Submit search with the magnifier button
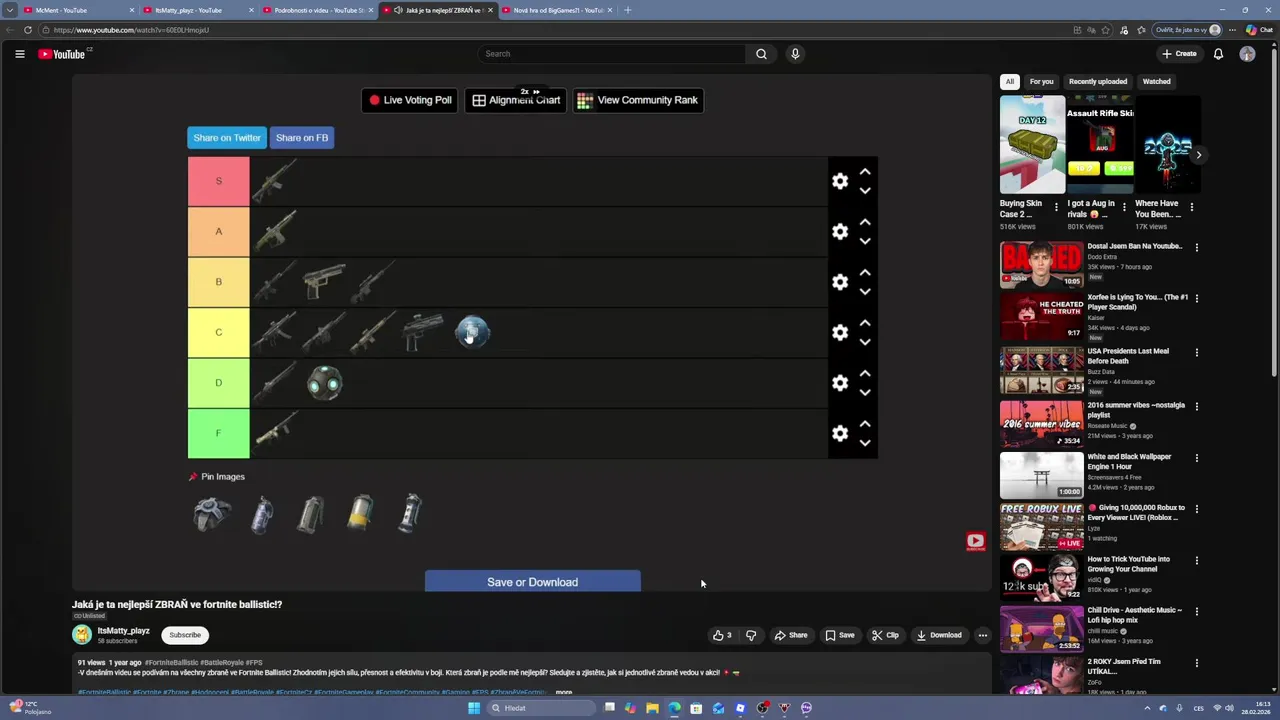This screenshot has width=1280, height=720. 761,54
